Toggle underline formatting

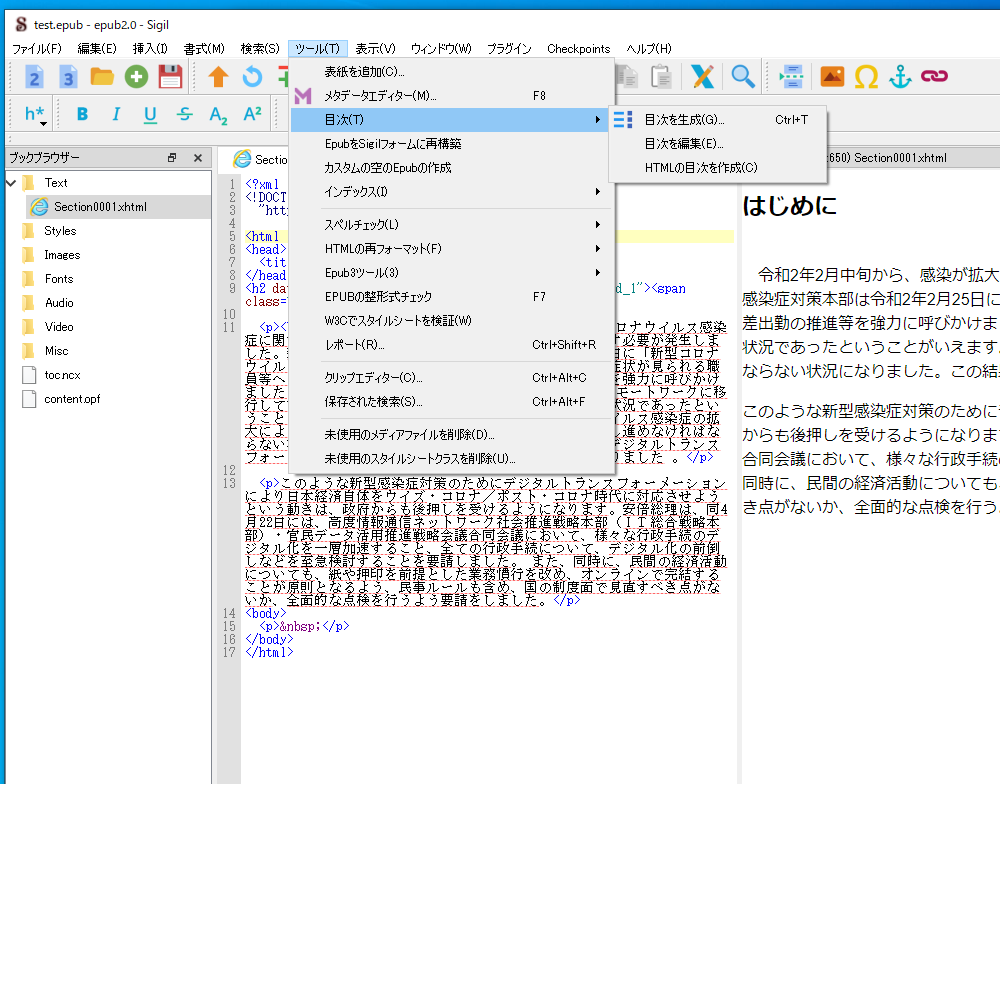click(x=150, y=114)
